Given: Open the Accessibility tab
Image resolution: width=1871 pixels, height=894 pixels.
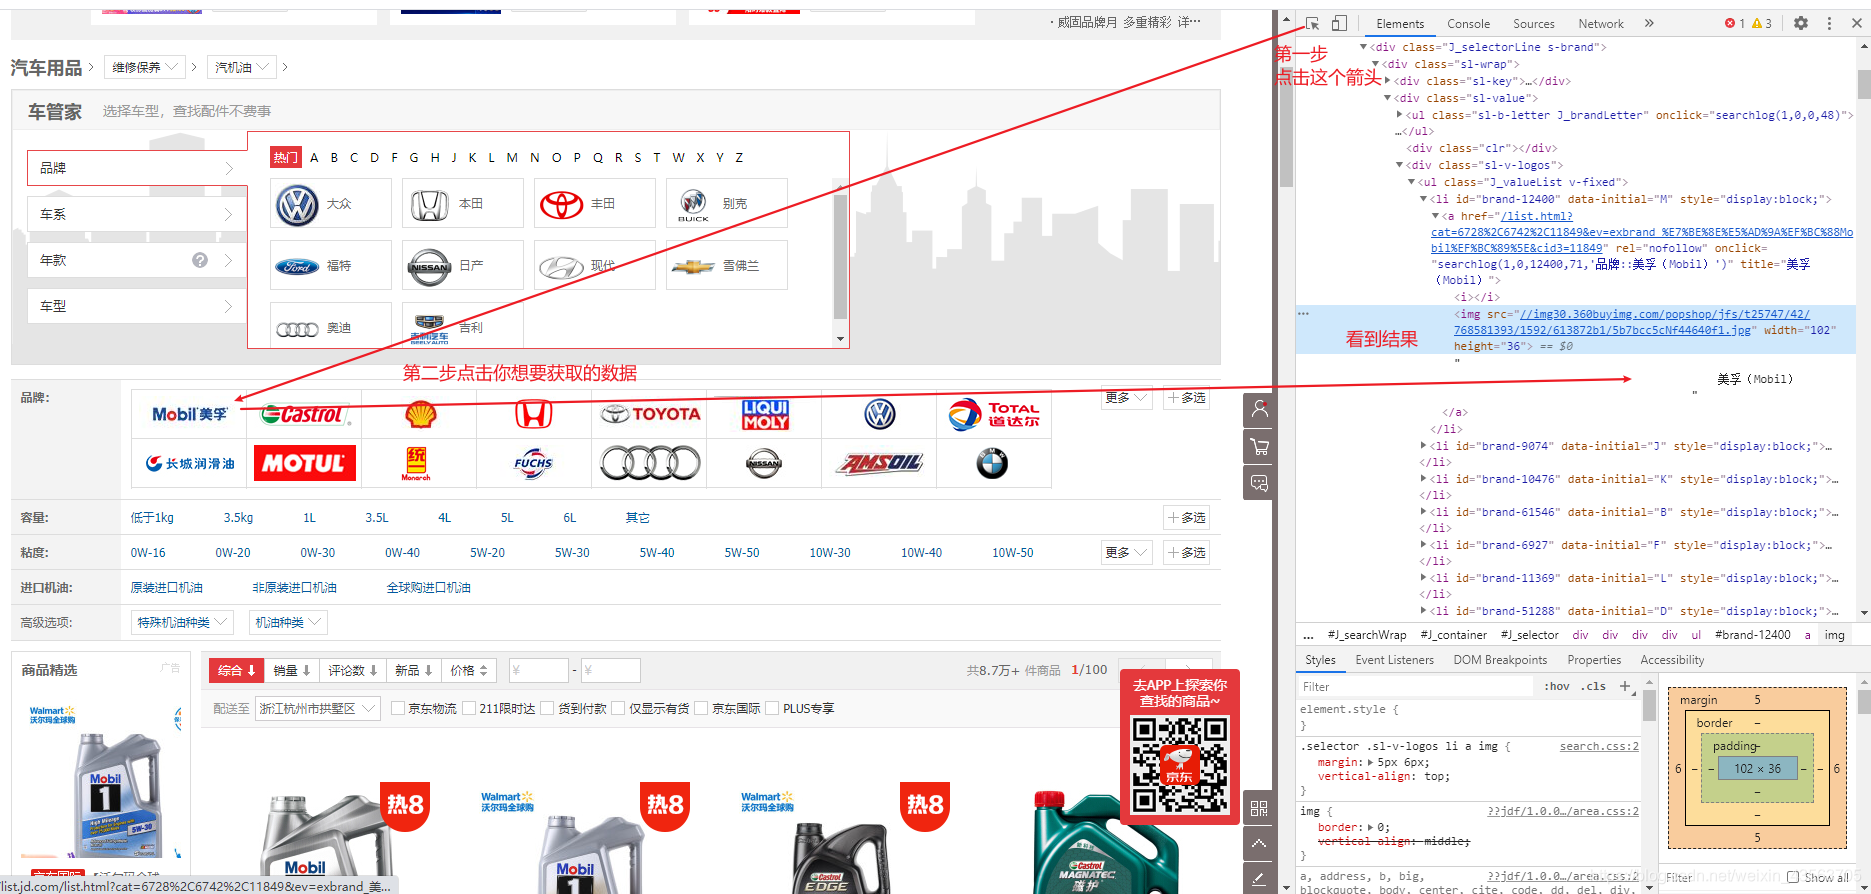Looking at the screenshot, I should [x=1672, y=660].
